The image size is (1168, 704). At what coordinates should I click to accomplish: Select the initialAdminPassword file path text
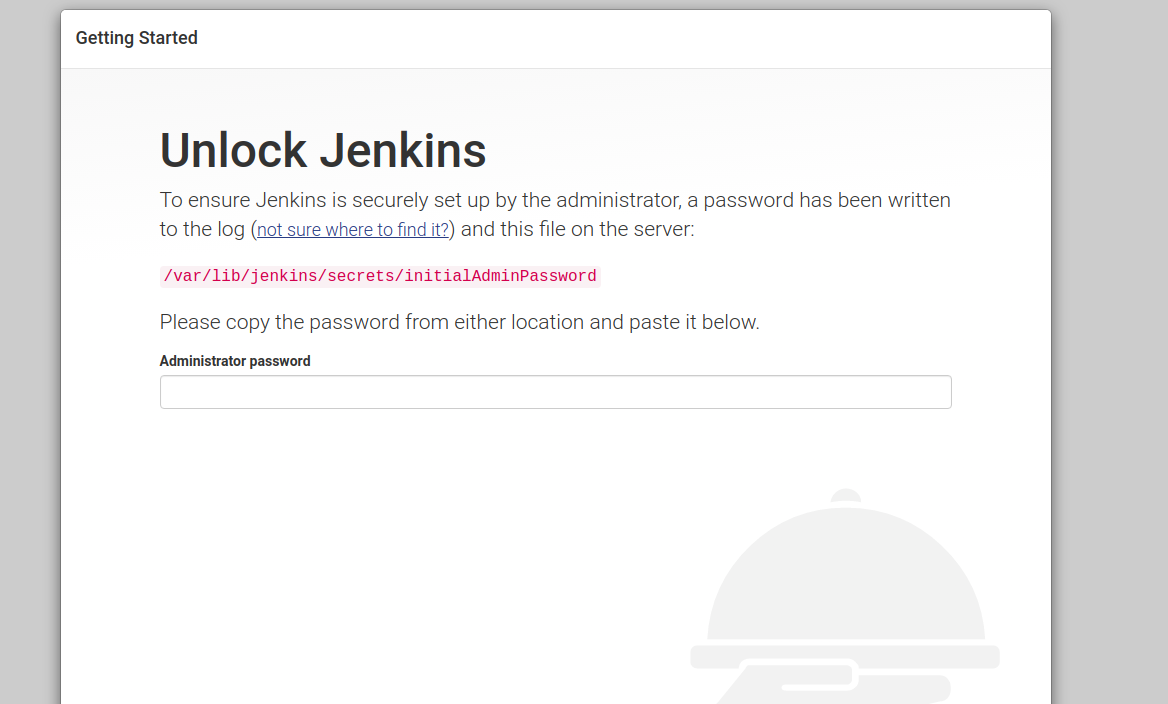tap(380, 276)
